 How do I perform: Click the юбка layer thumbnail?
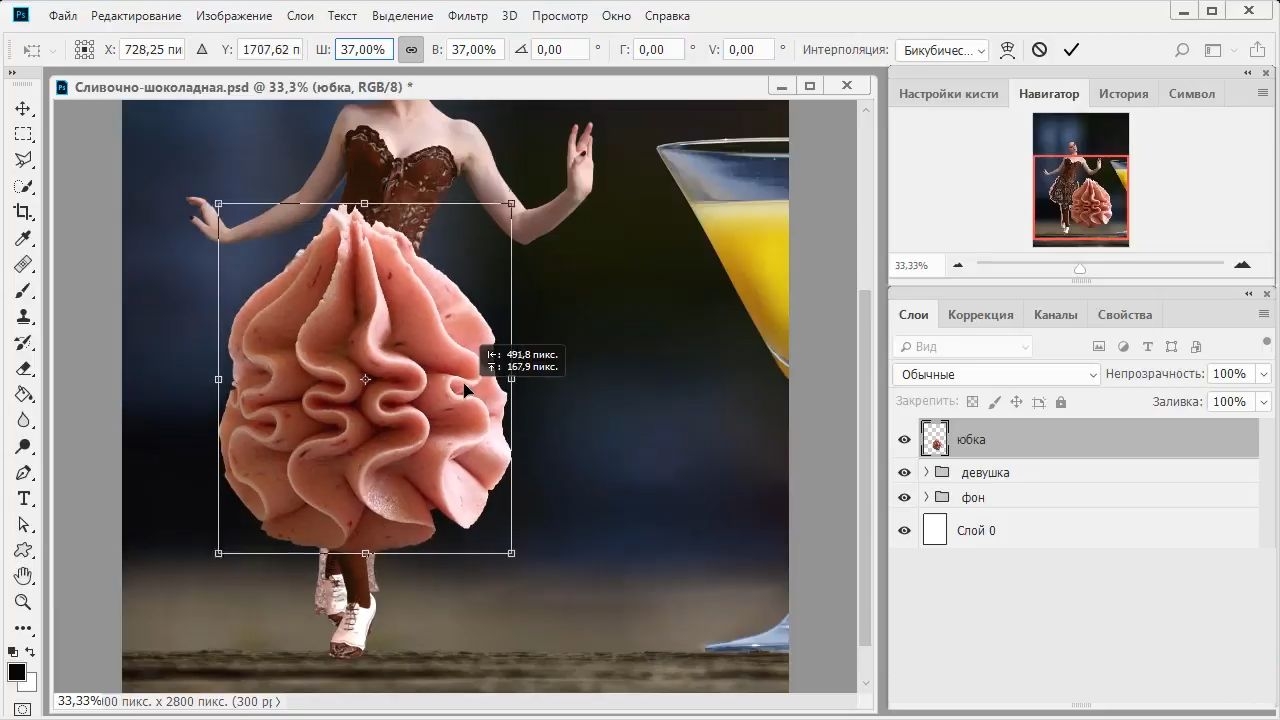934,439
